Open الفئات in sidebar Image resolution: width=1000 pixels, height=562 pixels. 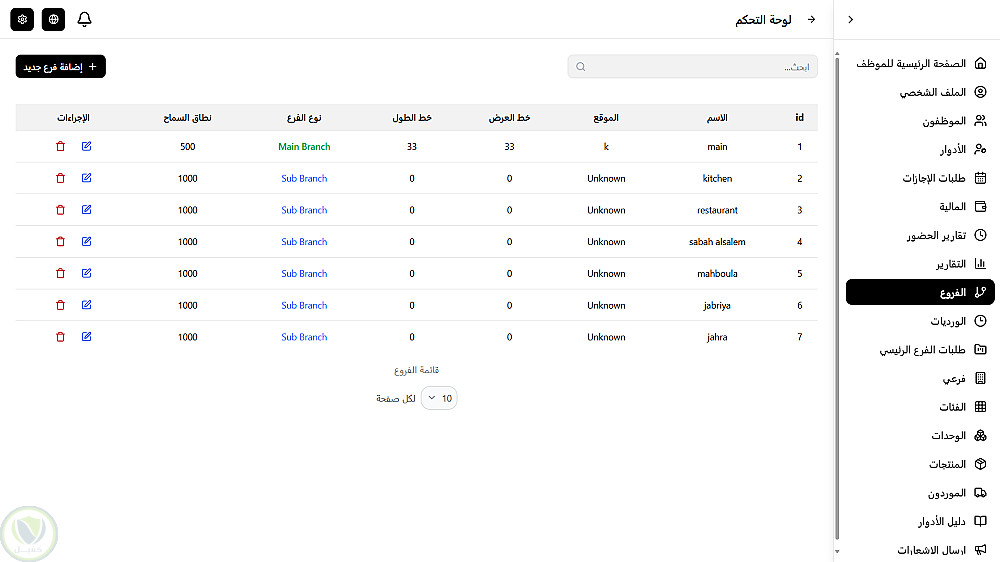click(920, 407)
